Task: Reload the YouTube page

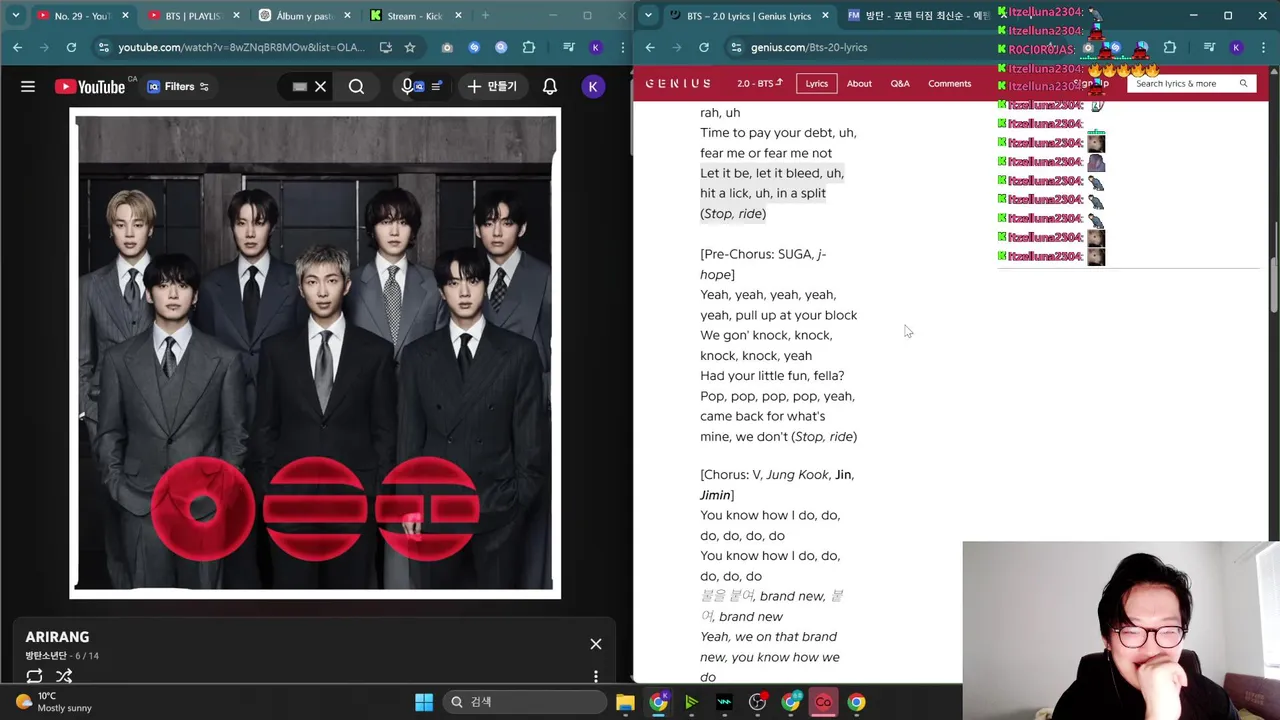Action: click(71, 47)
